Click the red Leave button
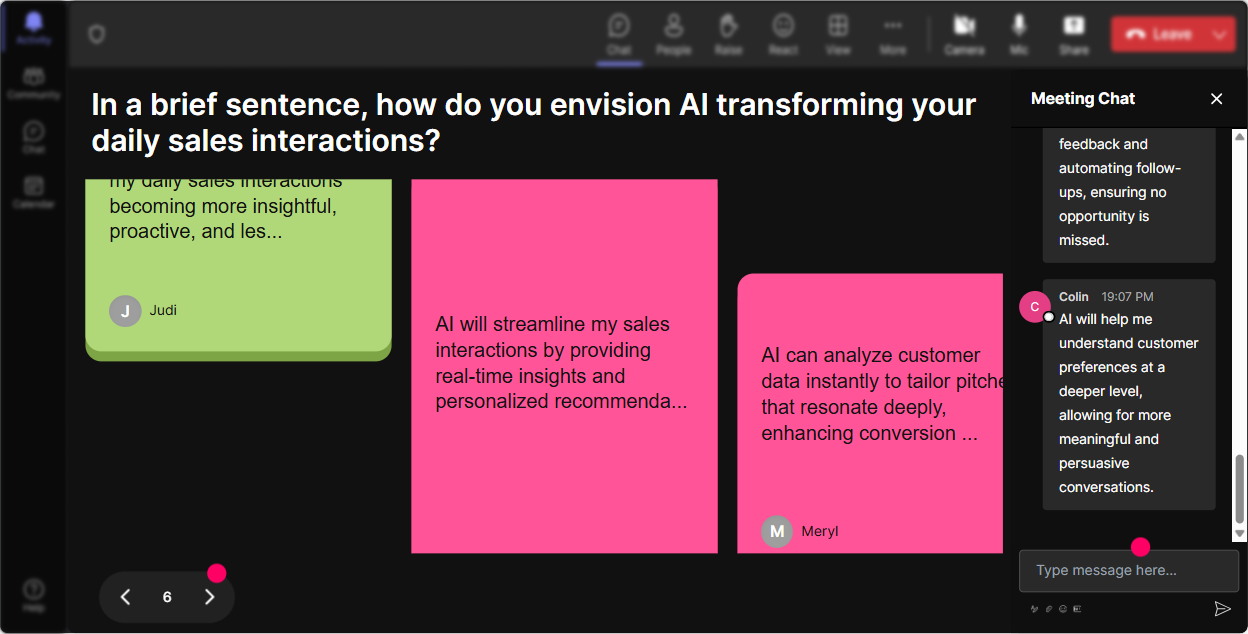Screen dimensions: 1248x634 coord(1159,34)
